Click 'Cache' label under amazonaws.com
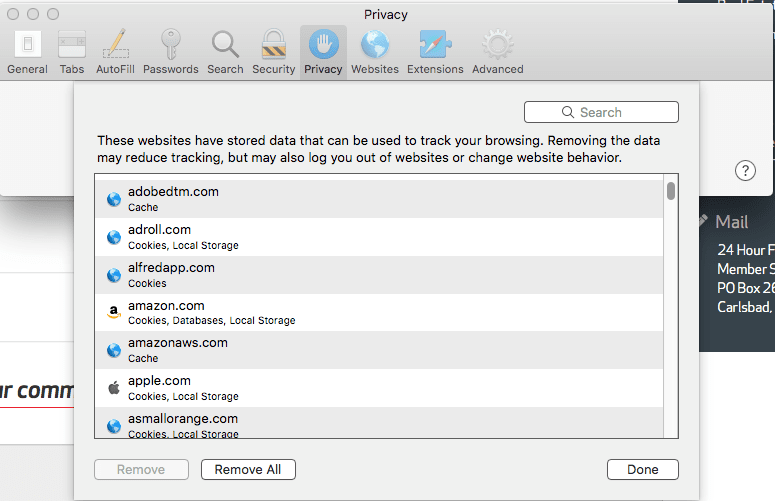 click(143, 359)
